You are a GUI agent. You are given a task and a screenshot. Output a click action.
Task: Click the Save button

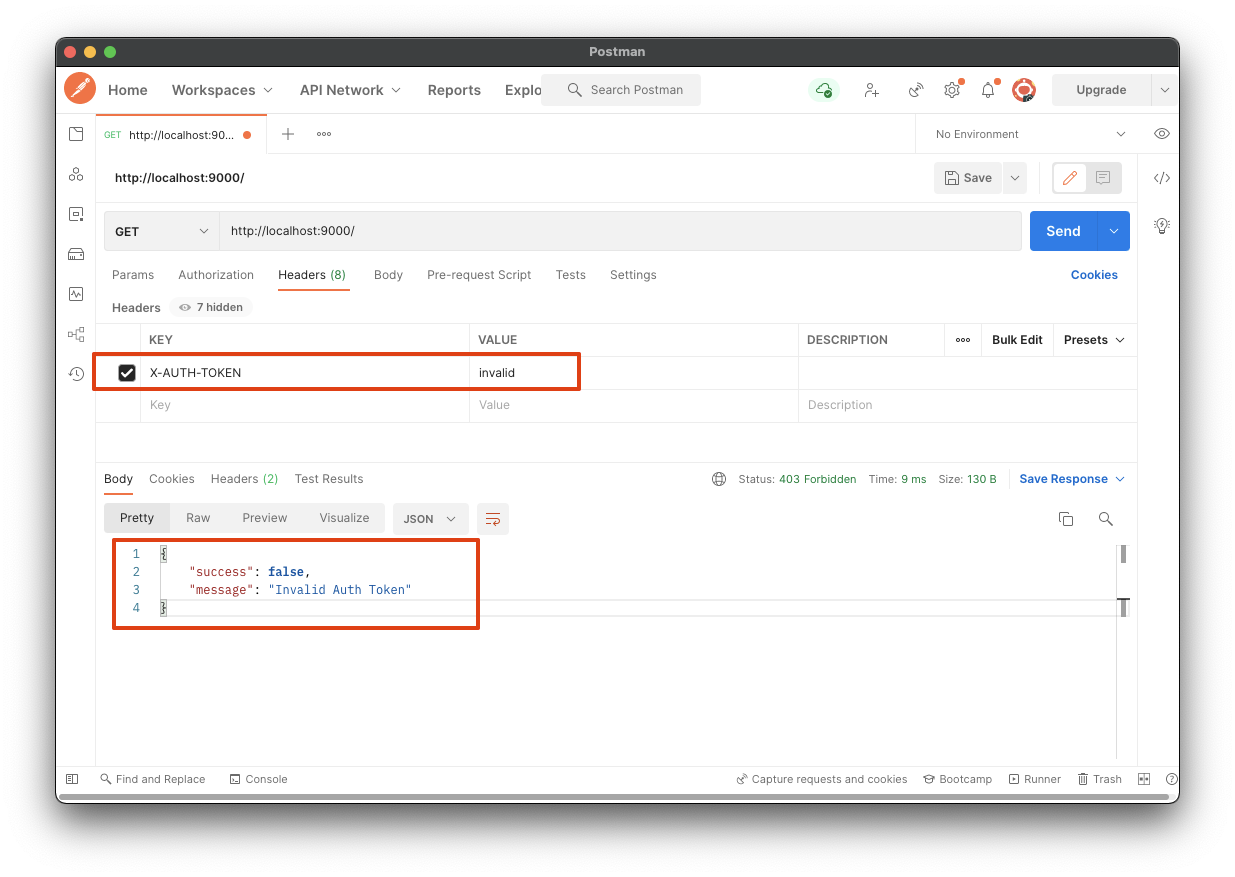tap(968, 178)
